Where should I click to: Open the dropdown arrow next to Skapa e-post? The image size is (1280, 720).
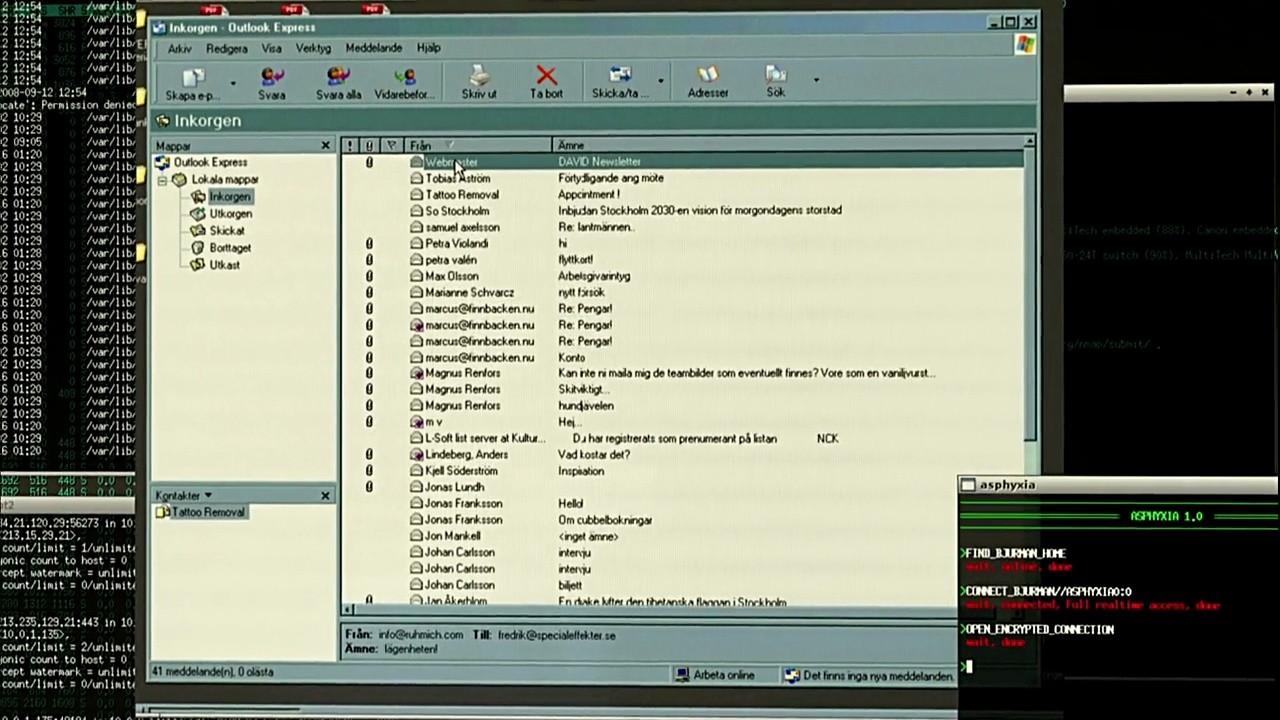tap(233, 82)
